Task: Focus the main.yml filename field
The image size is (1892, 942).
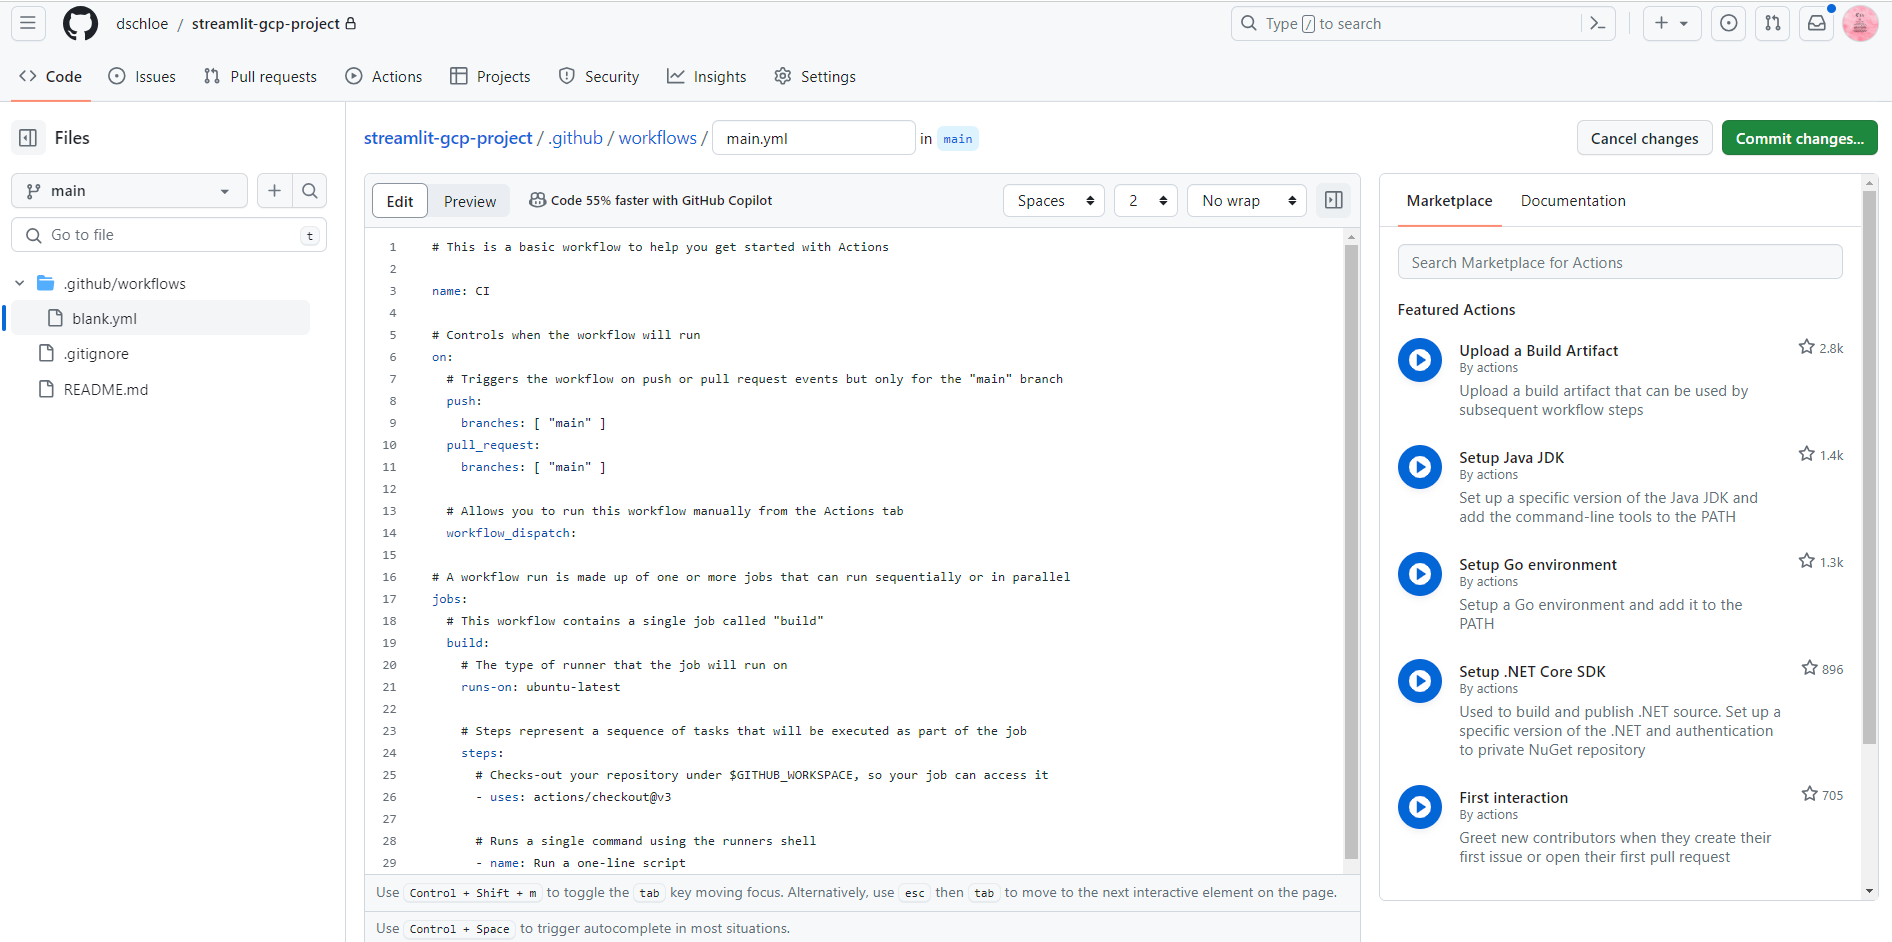Action: point(813,138)
